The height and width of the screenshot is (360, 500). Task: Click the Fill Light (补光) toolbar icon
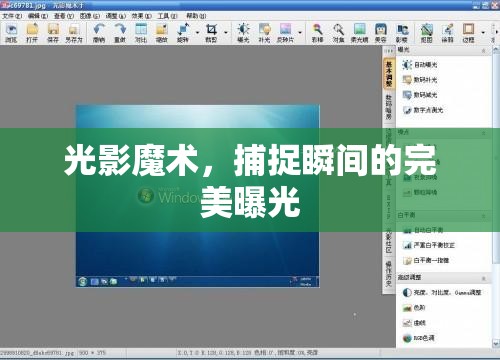pos(264,33)
